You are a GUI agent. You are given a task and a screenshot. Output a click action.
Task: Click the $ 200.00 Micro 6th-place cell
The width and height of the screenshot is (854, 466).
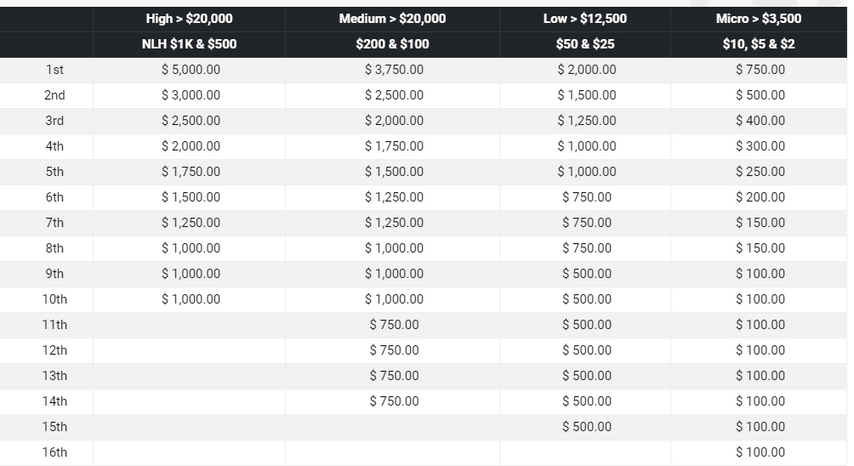760,197
